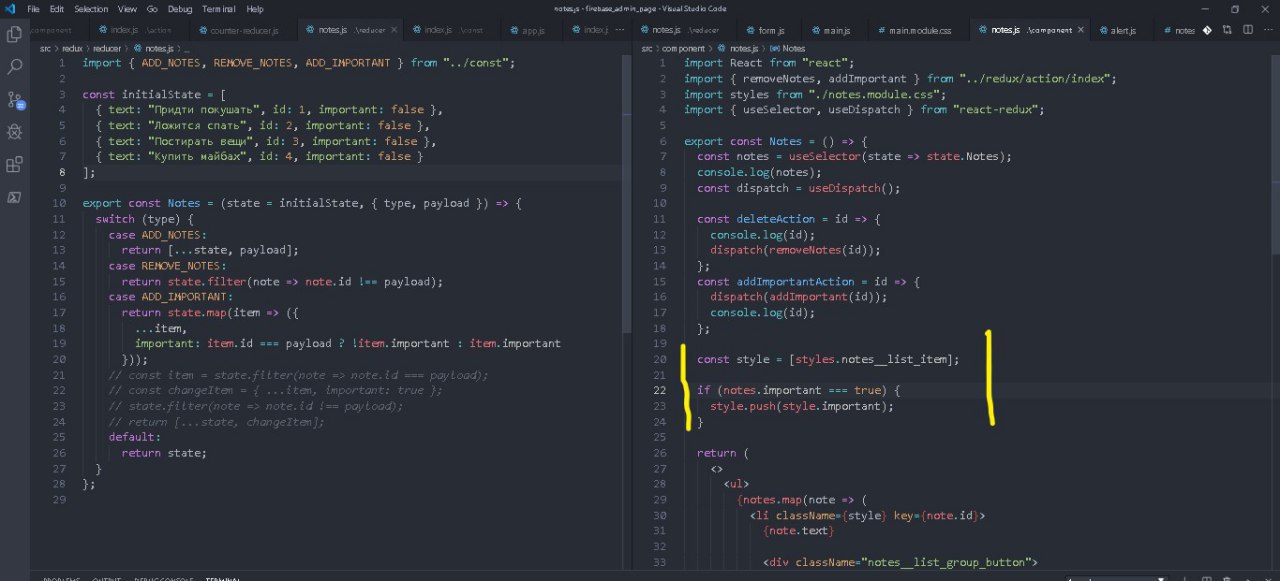This screenshot has width=1280, height=581.
Task: Split the right editor with split icon
Action: click(x=1247, y=30)
